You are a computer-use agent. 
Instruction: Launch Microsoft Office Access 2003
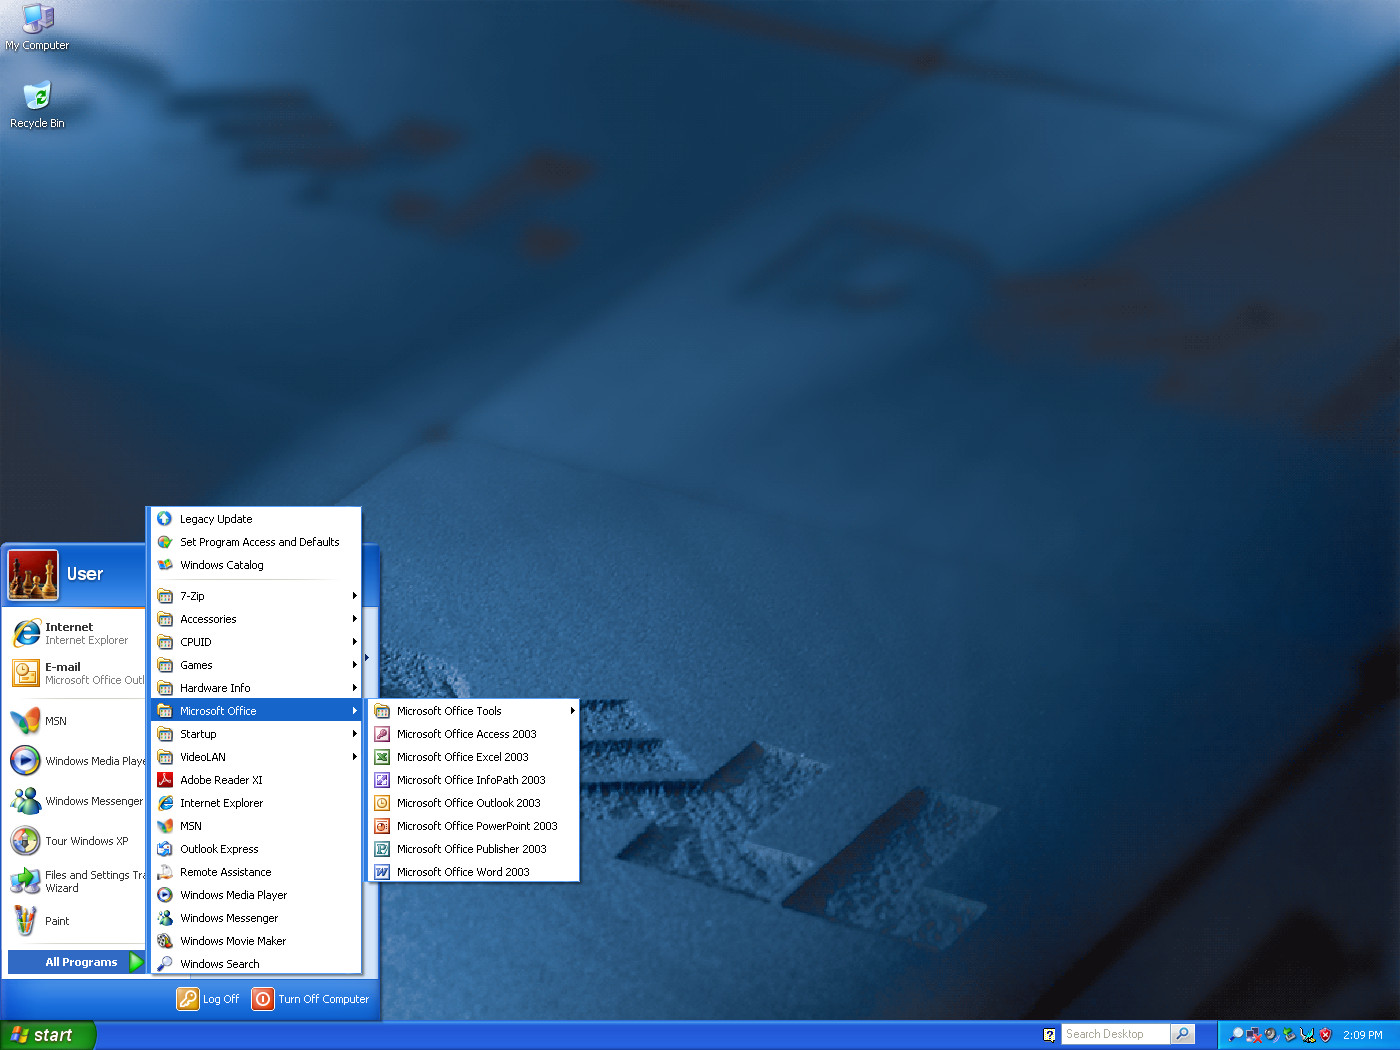(472, 734)
